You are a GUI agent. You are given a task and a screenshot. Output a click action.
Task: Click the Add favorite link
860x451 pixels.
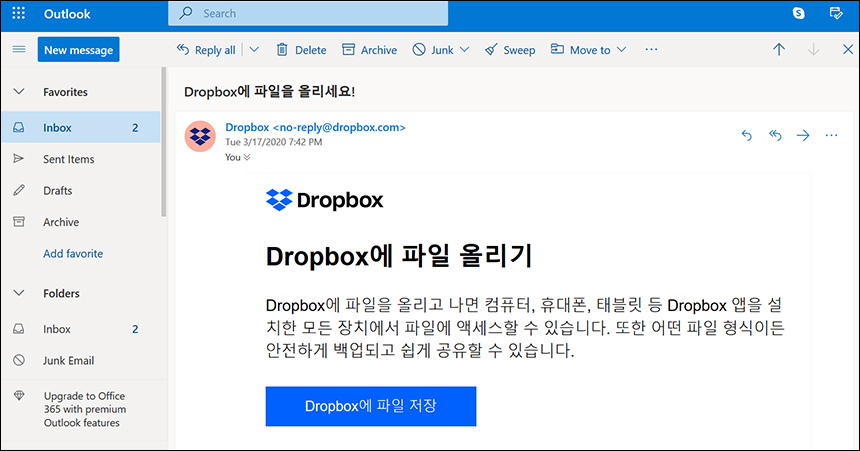73,253
